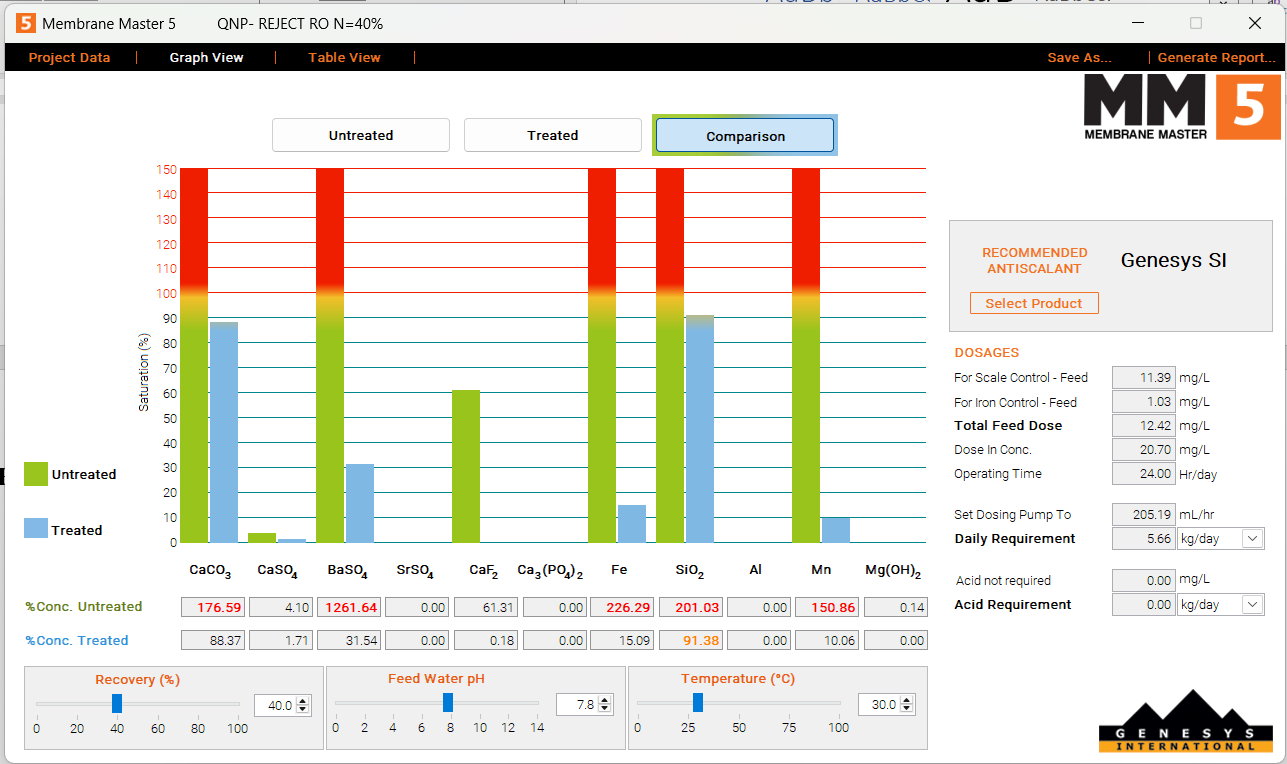The image size is (1287, 764).
Task: Show the Untreated graph
Action: pyautogui.click(x=361, y=135)
